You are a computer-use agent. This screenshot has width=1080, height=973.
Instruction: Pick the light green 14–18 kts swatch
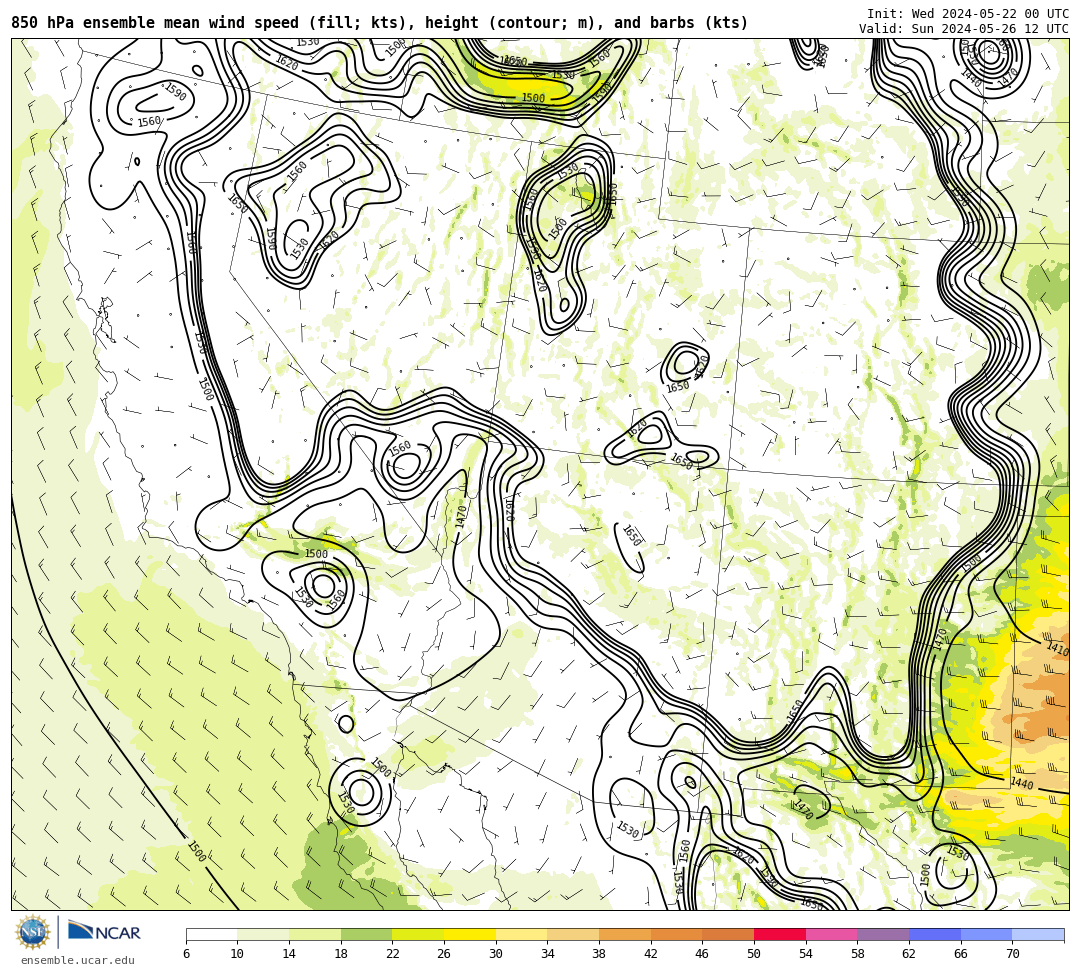click(x=315, y=934)
